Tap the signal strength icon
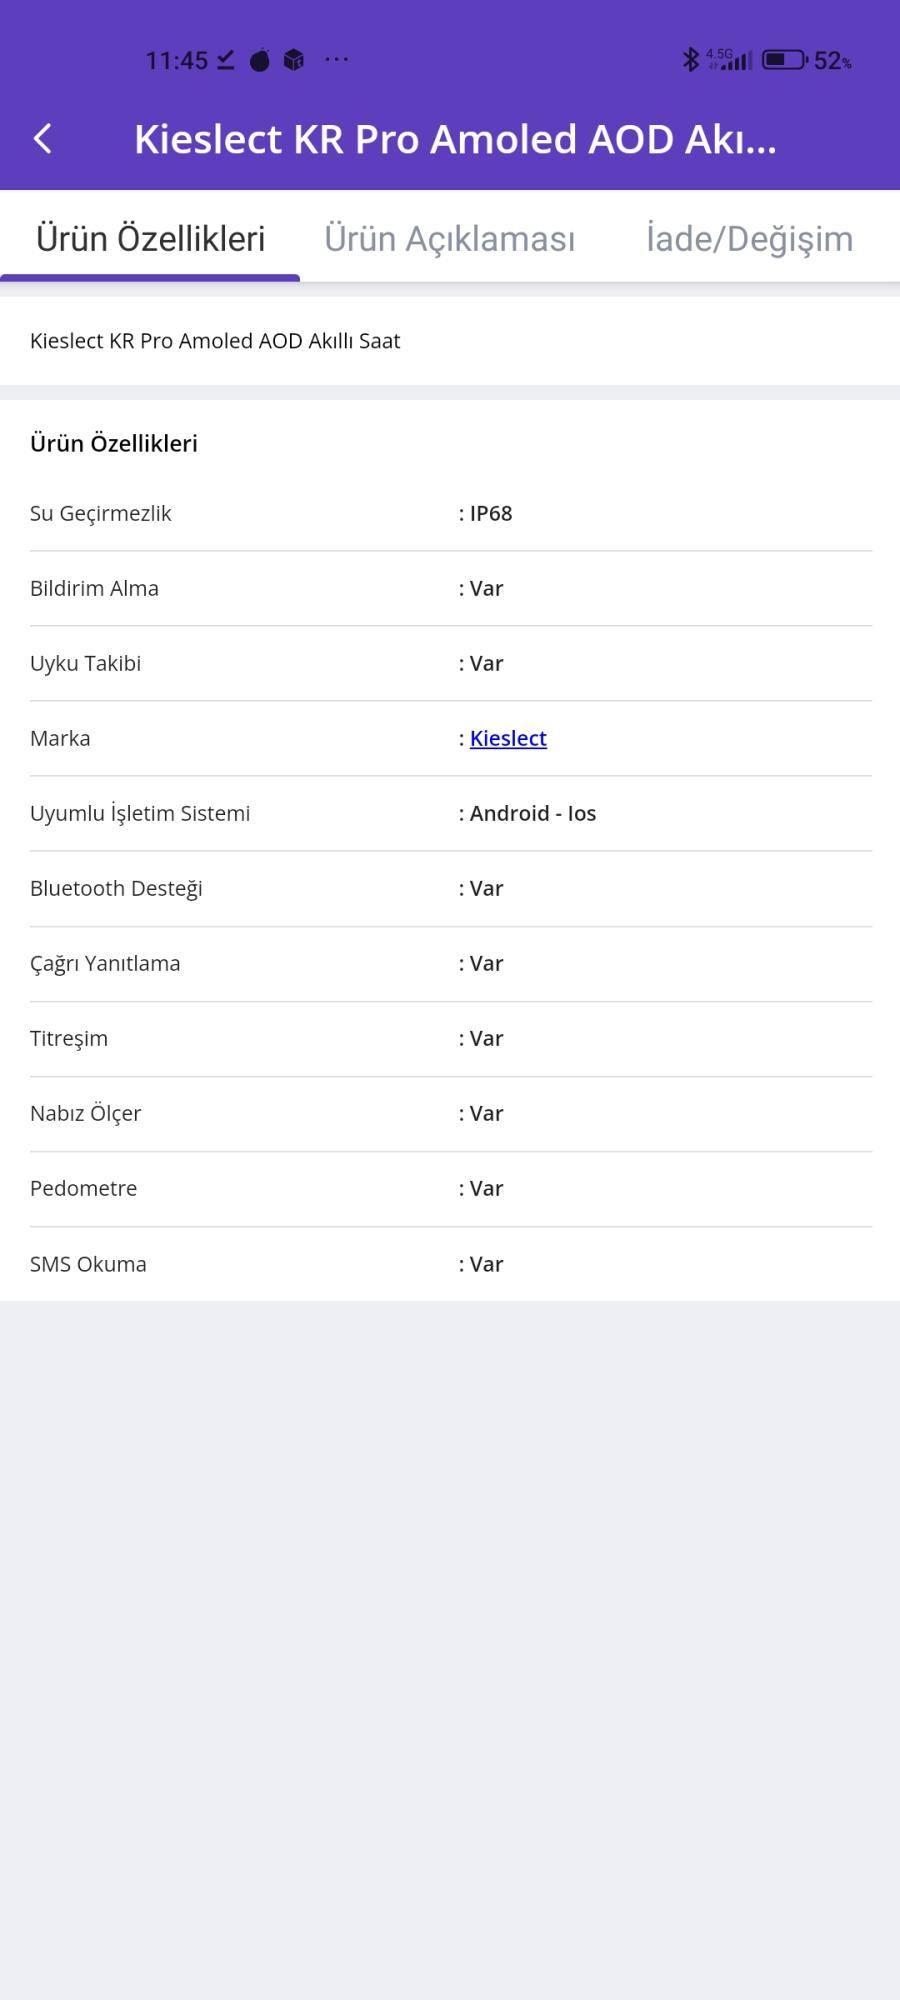This screenshot has height=2000, width=900. pyautogui.click(x=732, y=60)
